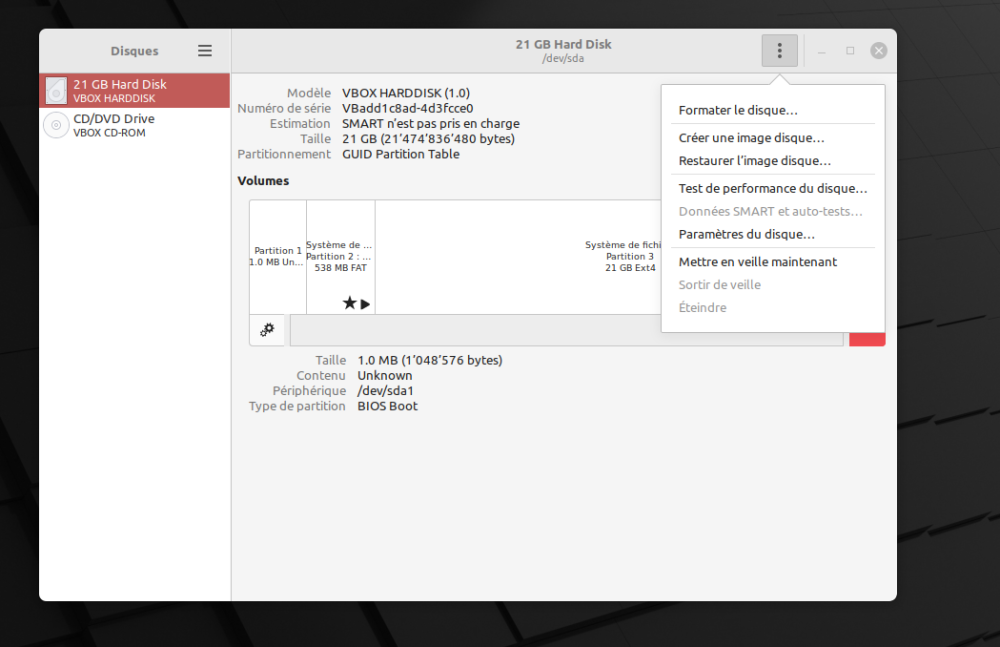Select the 538 MB FAT Partition 2
Viewport: 1000px width, 647px height.
(x=340, y=257)
